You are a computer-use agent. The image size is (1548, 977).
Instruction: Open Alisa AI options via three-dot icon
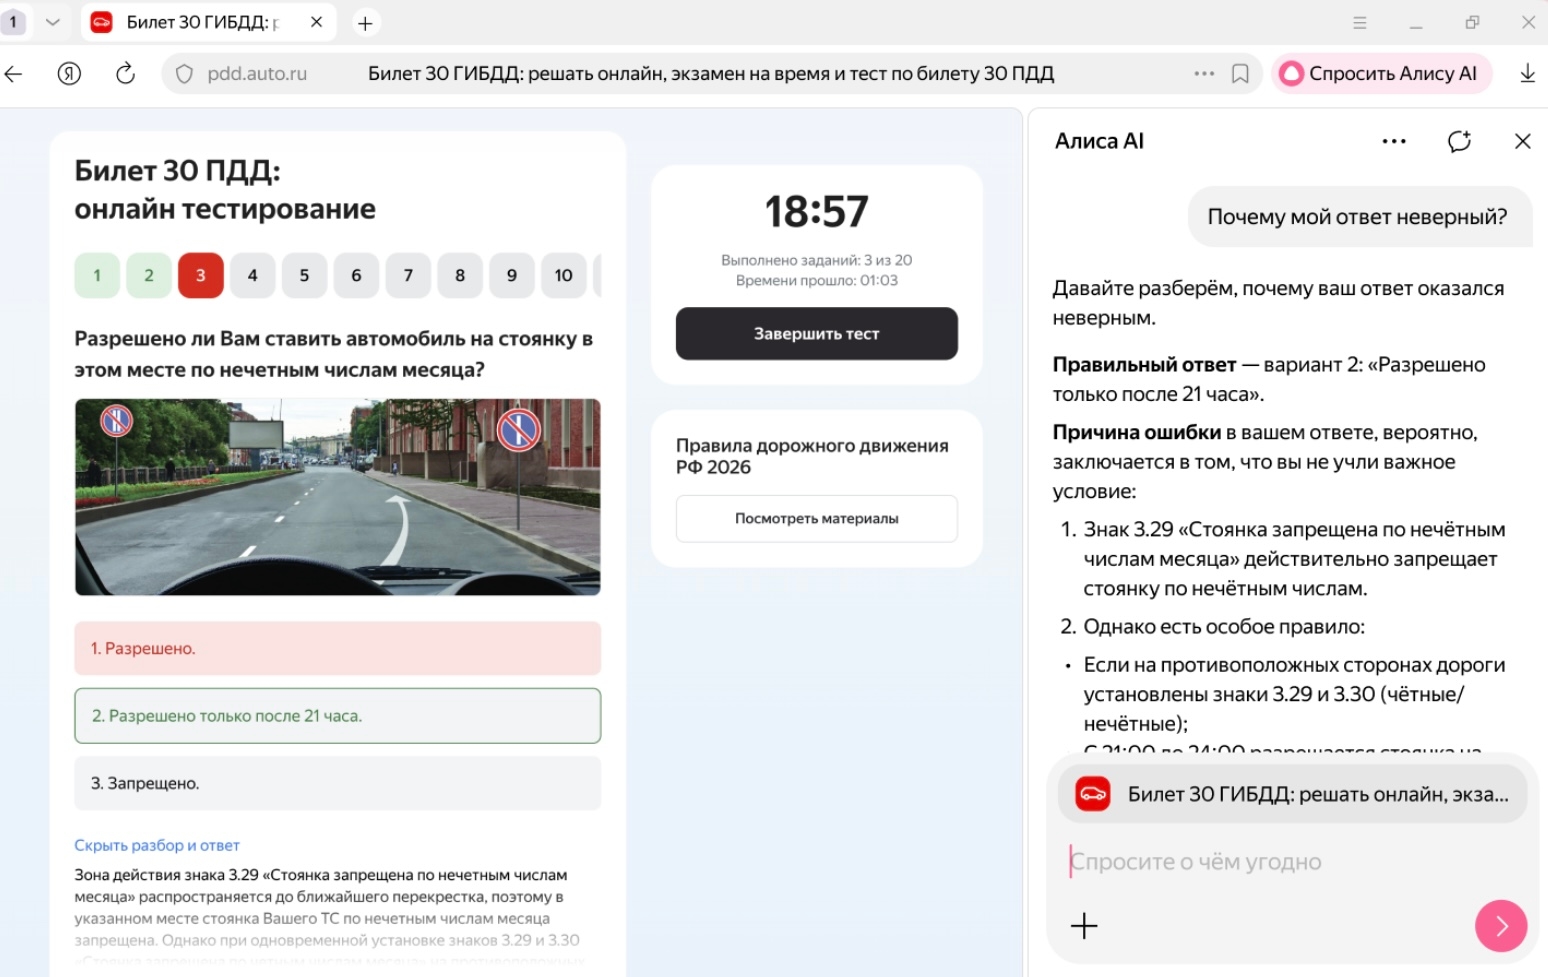pos(1393,141)
